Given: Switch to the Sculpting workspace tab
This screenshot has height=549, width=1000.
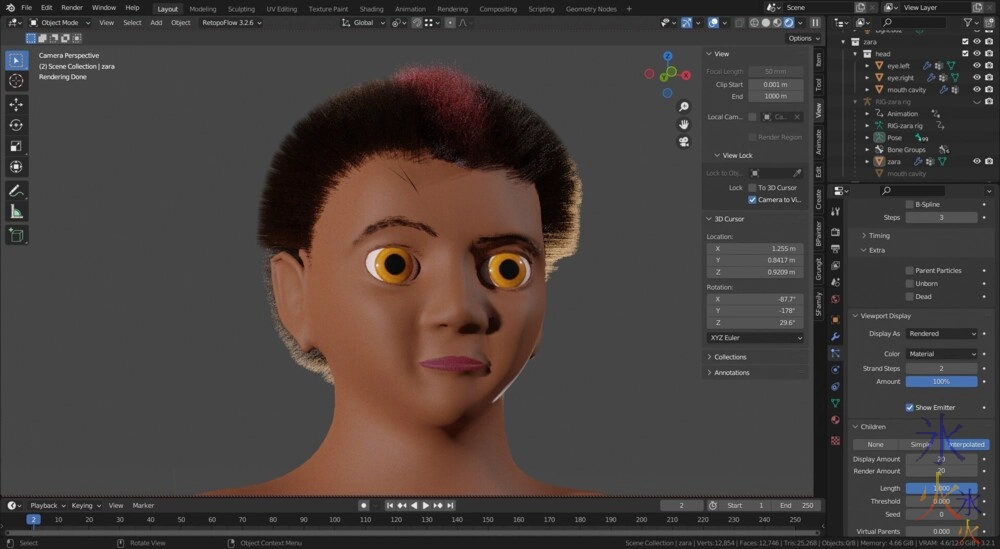Looking at the screenshot, I should [241, 8].
